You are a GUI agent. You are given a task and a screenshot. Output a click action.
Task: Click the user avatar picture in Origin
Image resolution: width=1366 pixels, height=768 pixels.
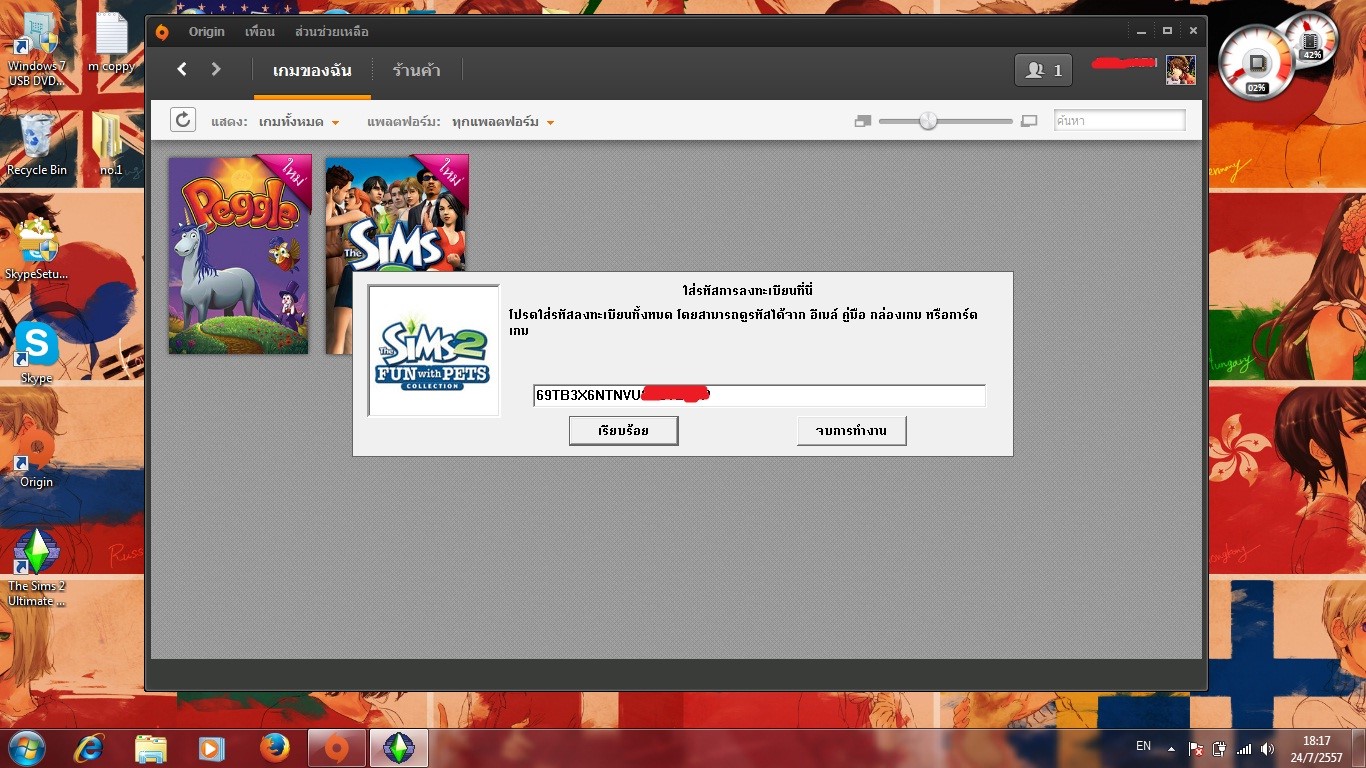point(1181,70)
